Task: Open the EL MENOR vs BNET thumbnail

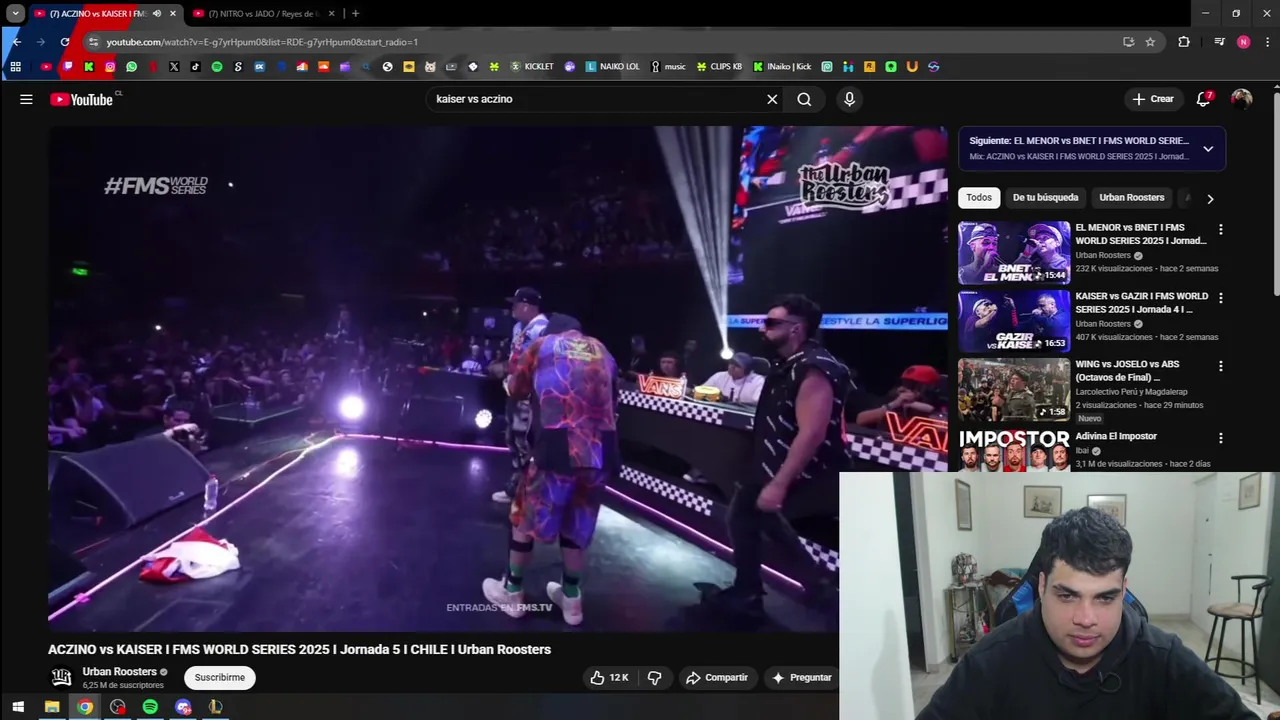Action: tap(1014, 253)
